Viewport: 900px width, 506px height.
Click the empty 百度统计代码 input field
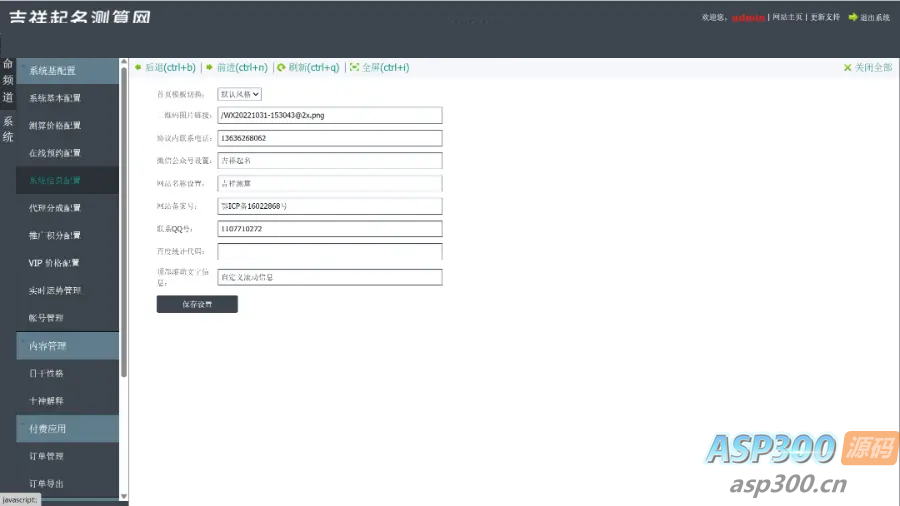(x=330, y=251)
